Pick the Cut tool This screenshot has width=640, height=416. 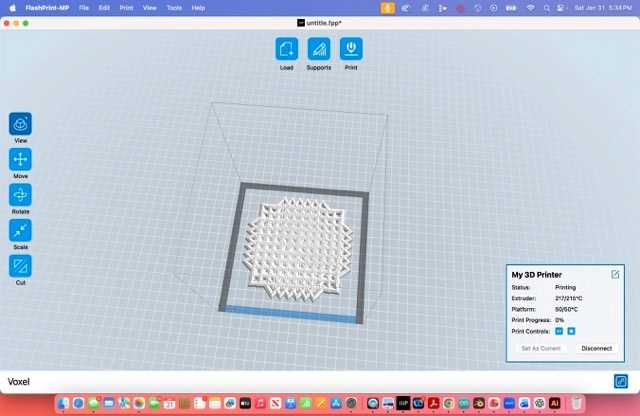click(20, 266)
